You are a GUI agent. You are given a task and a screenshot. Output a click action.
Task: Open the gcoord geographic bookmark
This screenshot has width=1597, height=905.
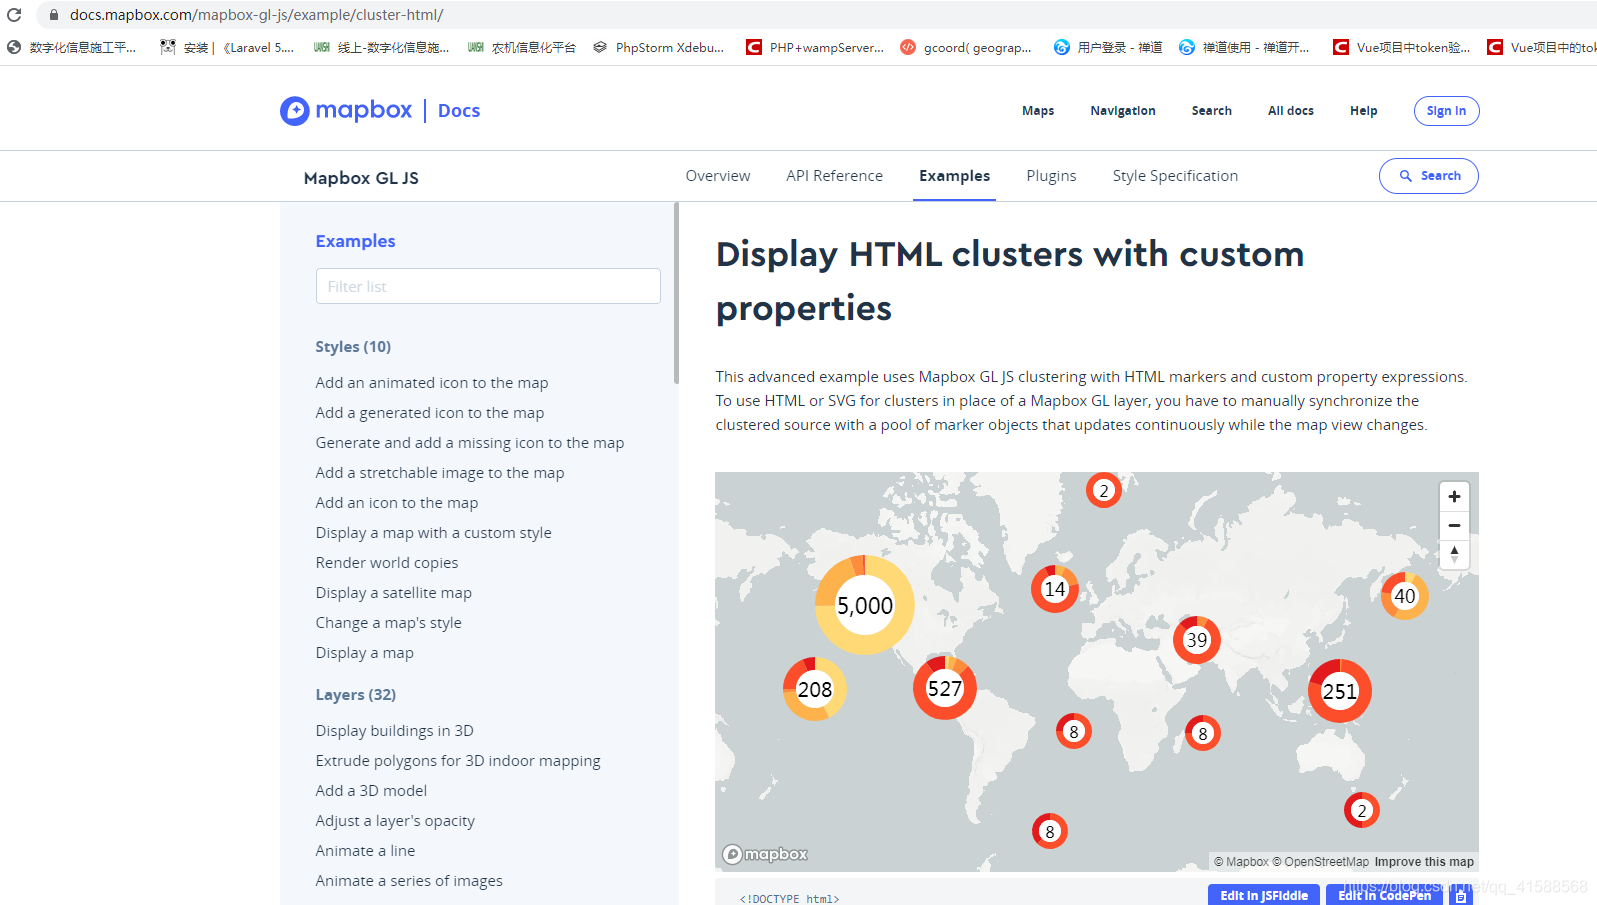point(966,47)
